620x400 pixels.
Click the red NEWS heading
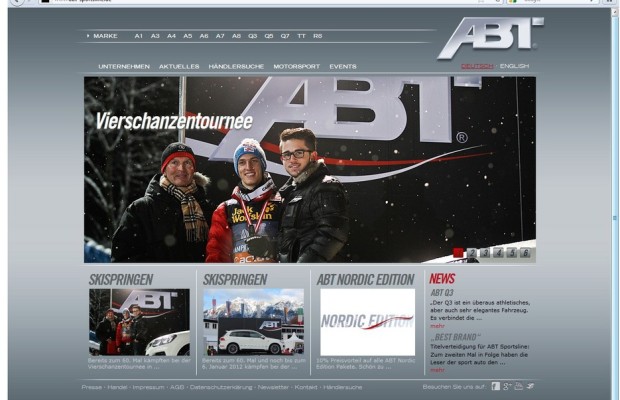coord(442,279)
